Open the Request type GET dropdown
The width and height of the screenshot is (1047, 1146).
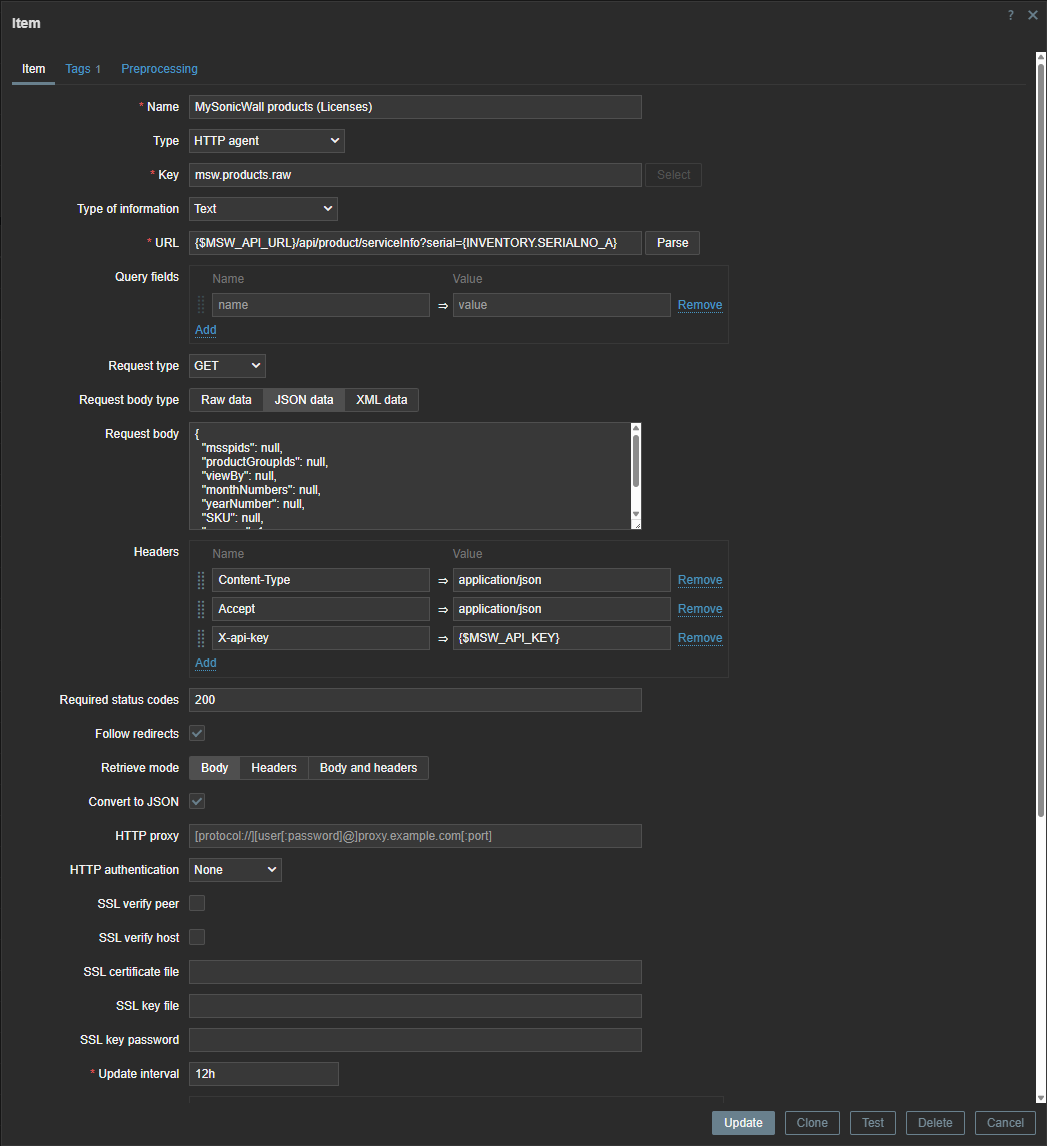(x=227, y=366)
